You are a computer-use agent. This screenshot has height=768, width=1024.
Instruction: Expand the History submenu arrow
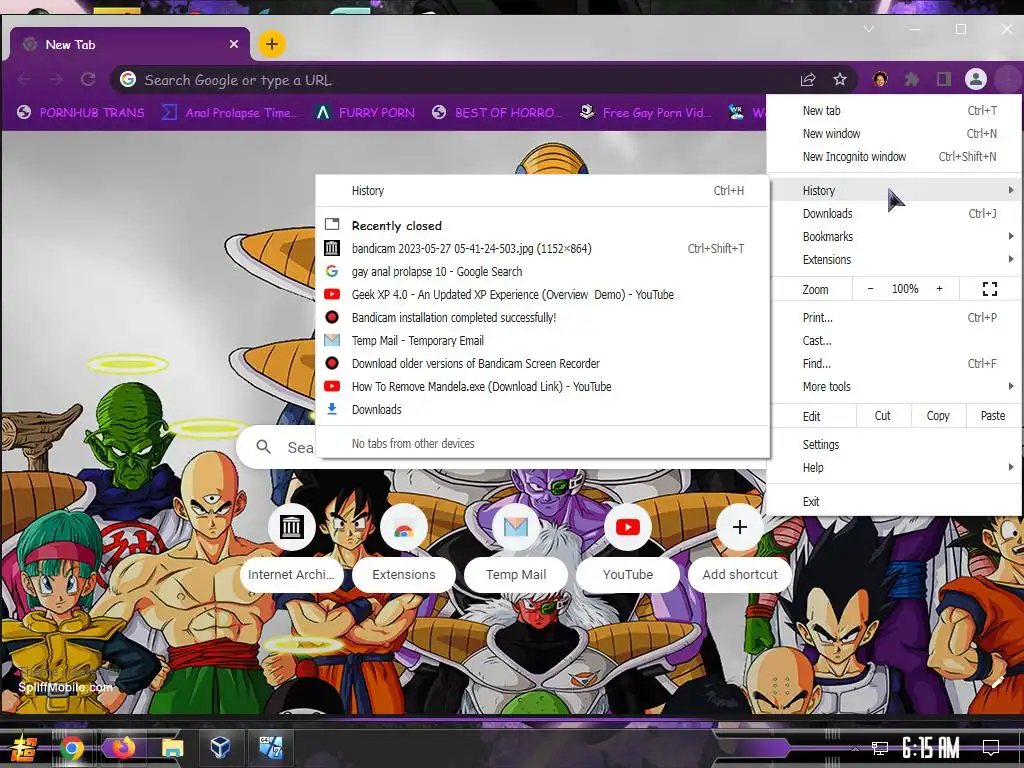1010,190
